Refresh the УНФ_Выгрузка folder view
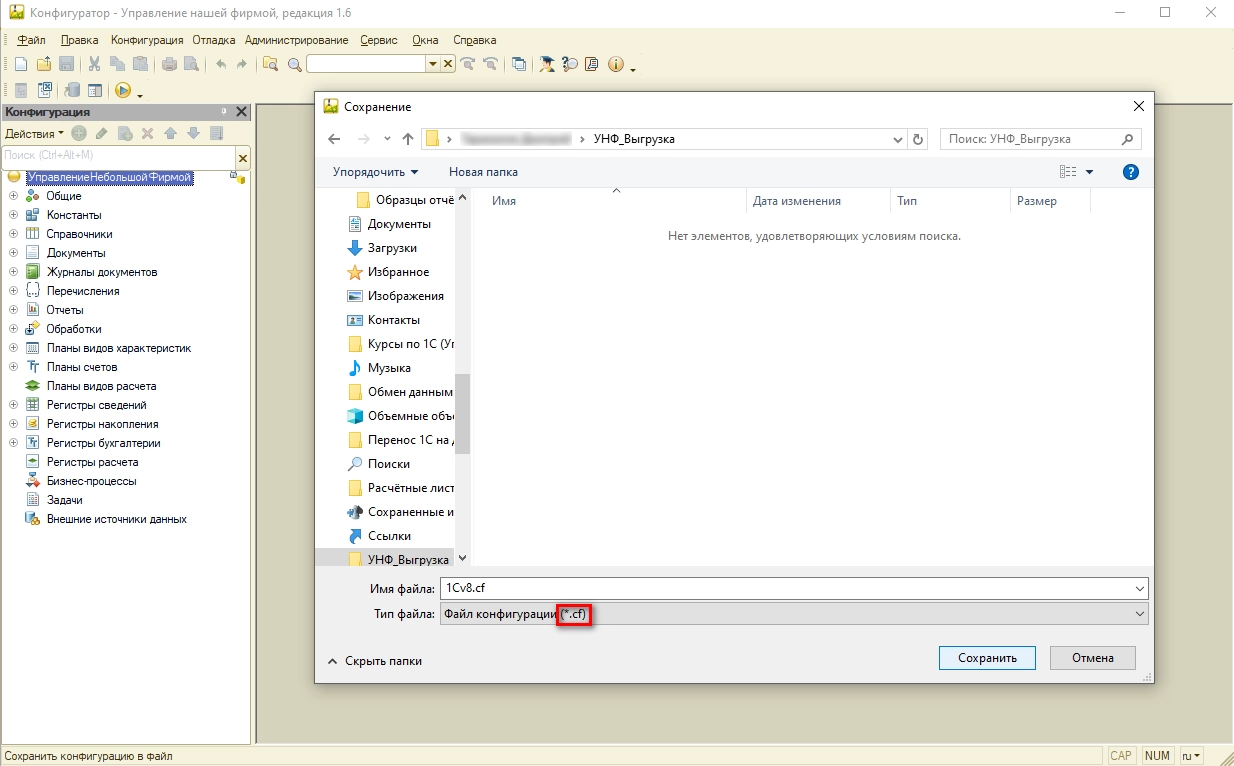Viewport: 1234px width, 766px height. pyautogui.click(x=919, y=139)
